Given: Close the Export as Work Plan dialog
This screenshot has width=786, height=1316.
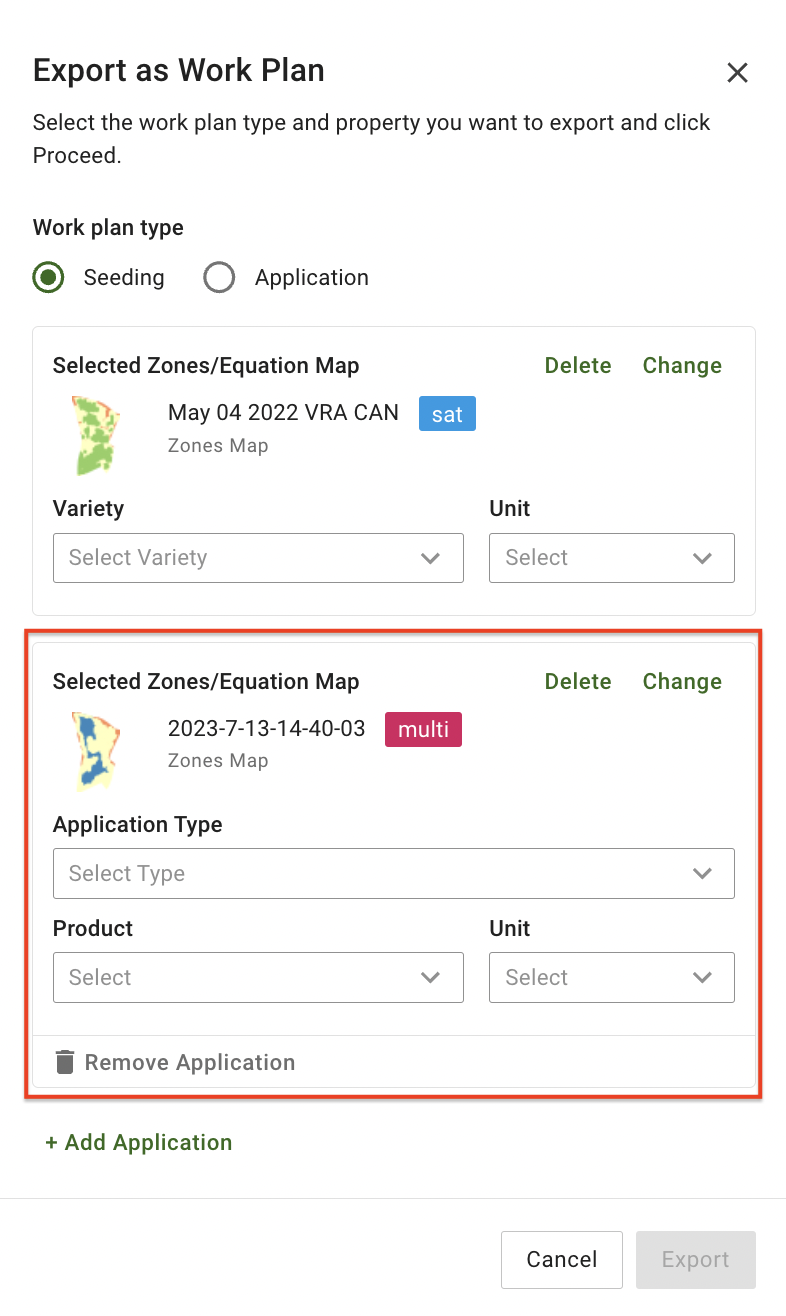Looking at the screenshot, I should [737, 72].
